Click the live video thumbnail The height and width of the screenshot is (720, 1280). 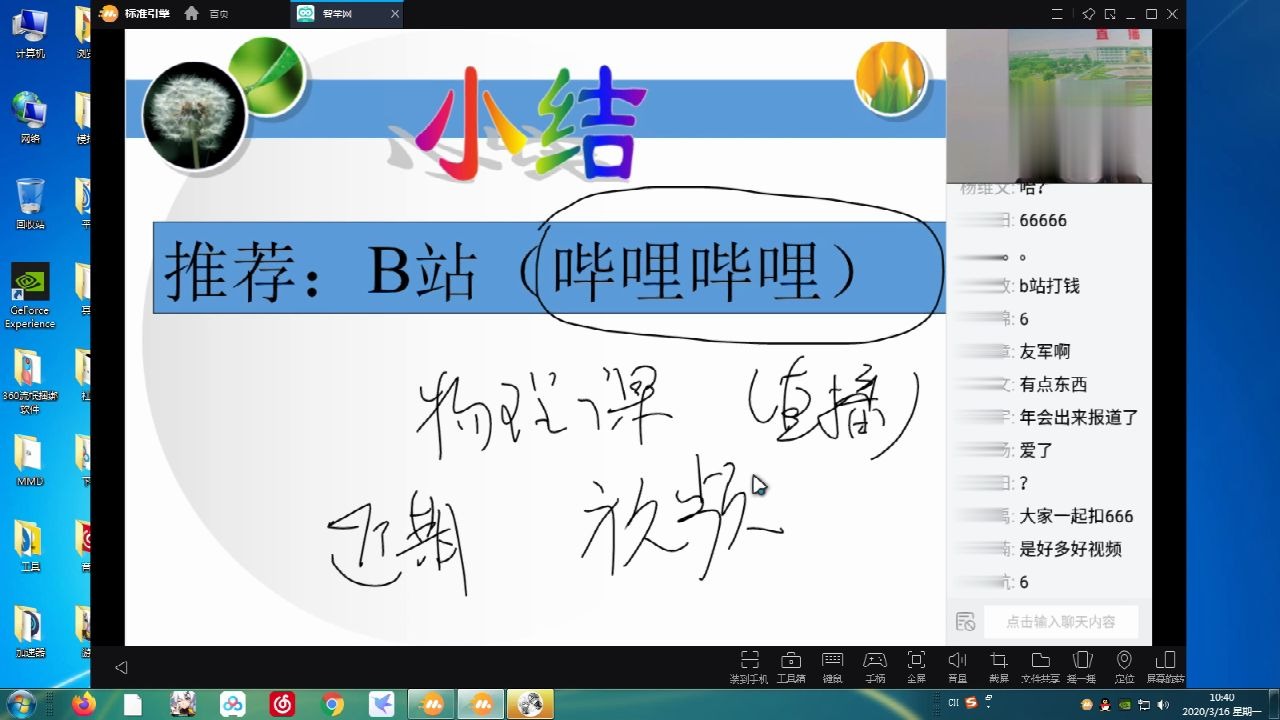click(x=1049, y=105)
